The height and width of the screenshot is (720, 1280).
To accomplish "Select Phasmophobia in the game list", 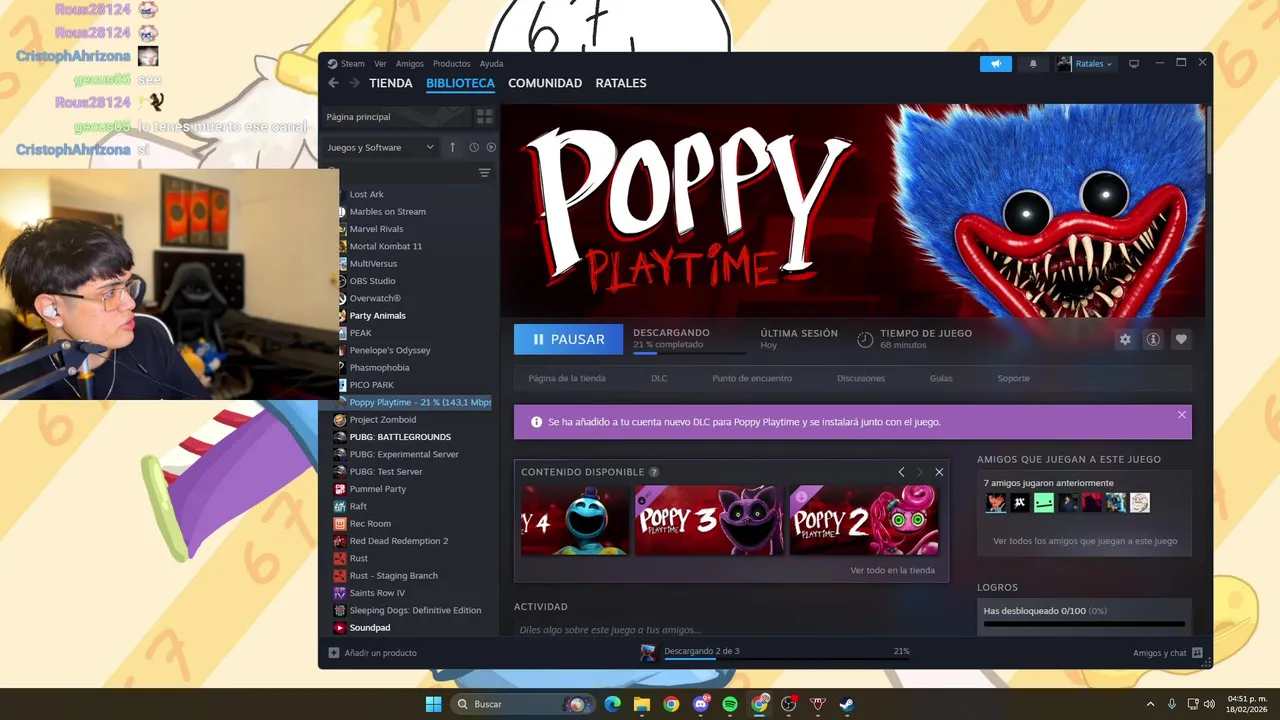I will point(379,368).
